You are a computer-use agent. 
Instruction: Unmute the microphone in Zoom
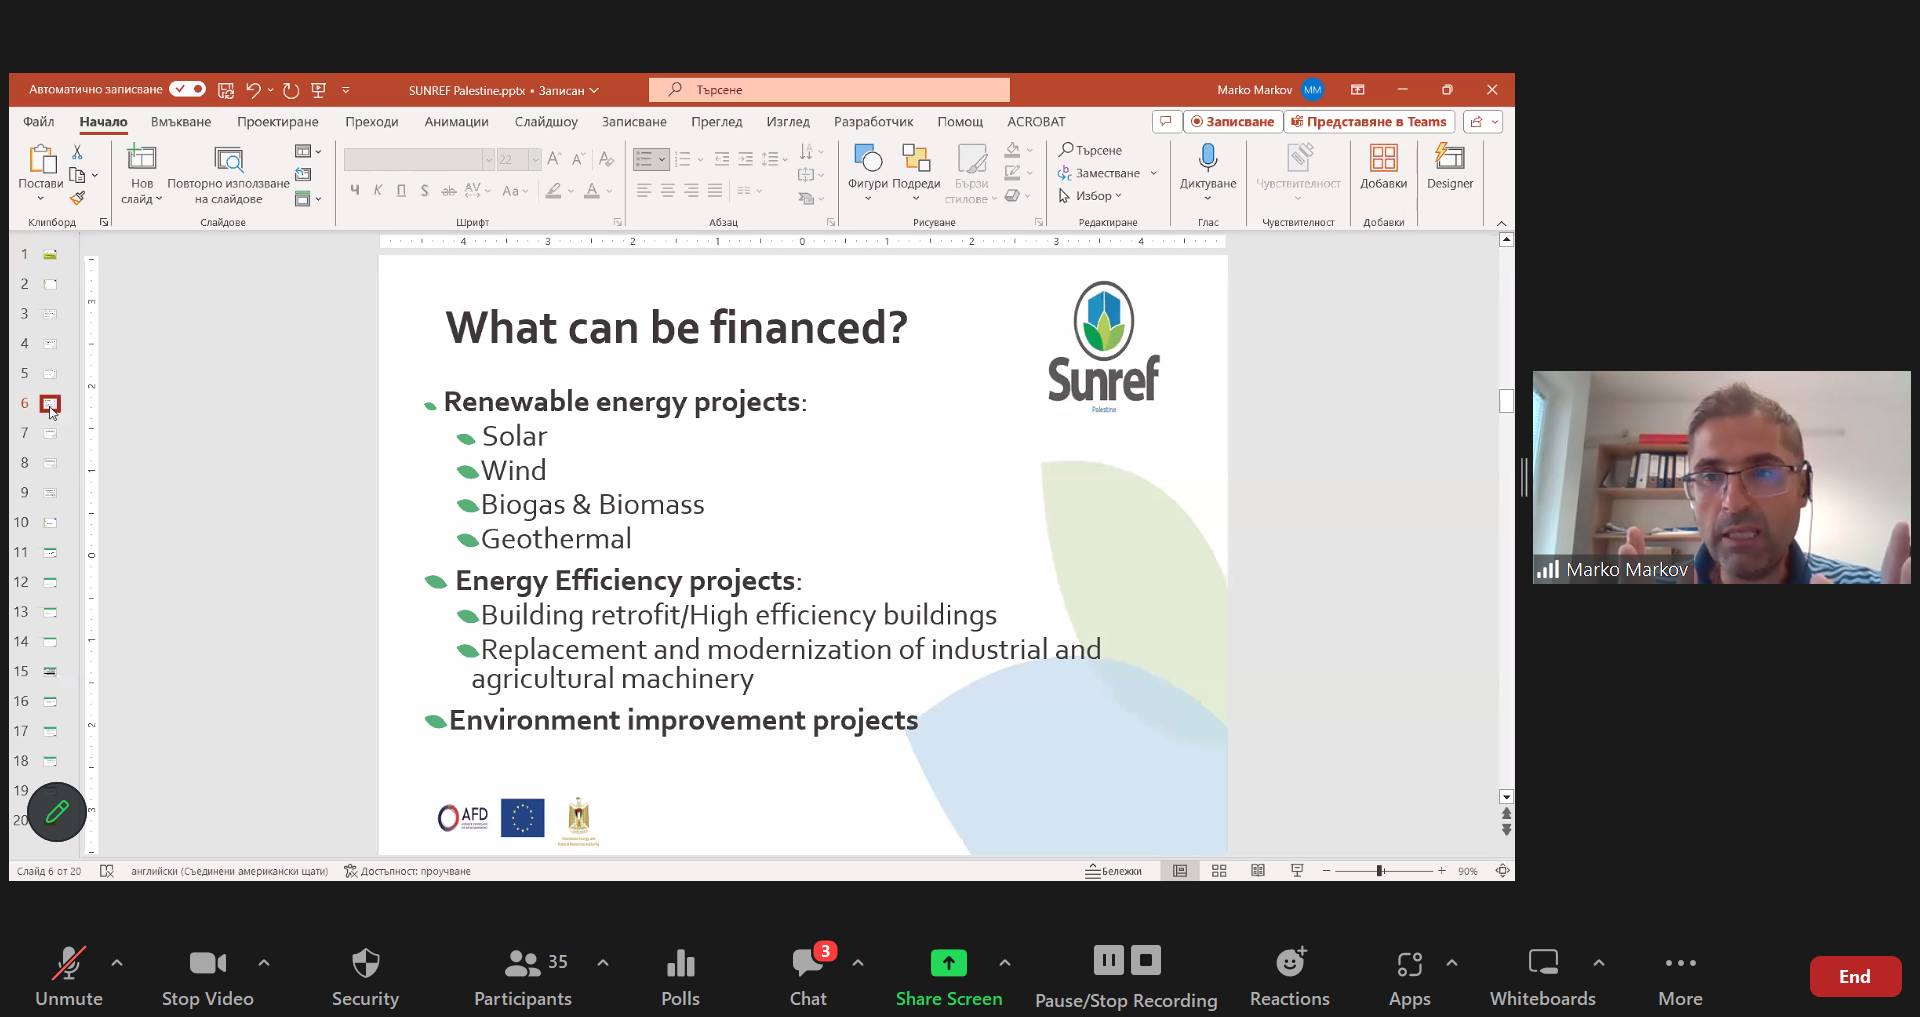(x=68, y=977)
